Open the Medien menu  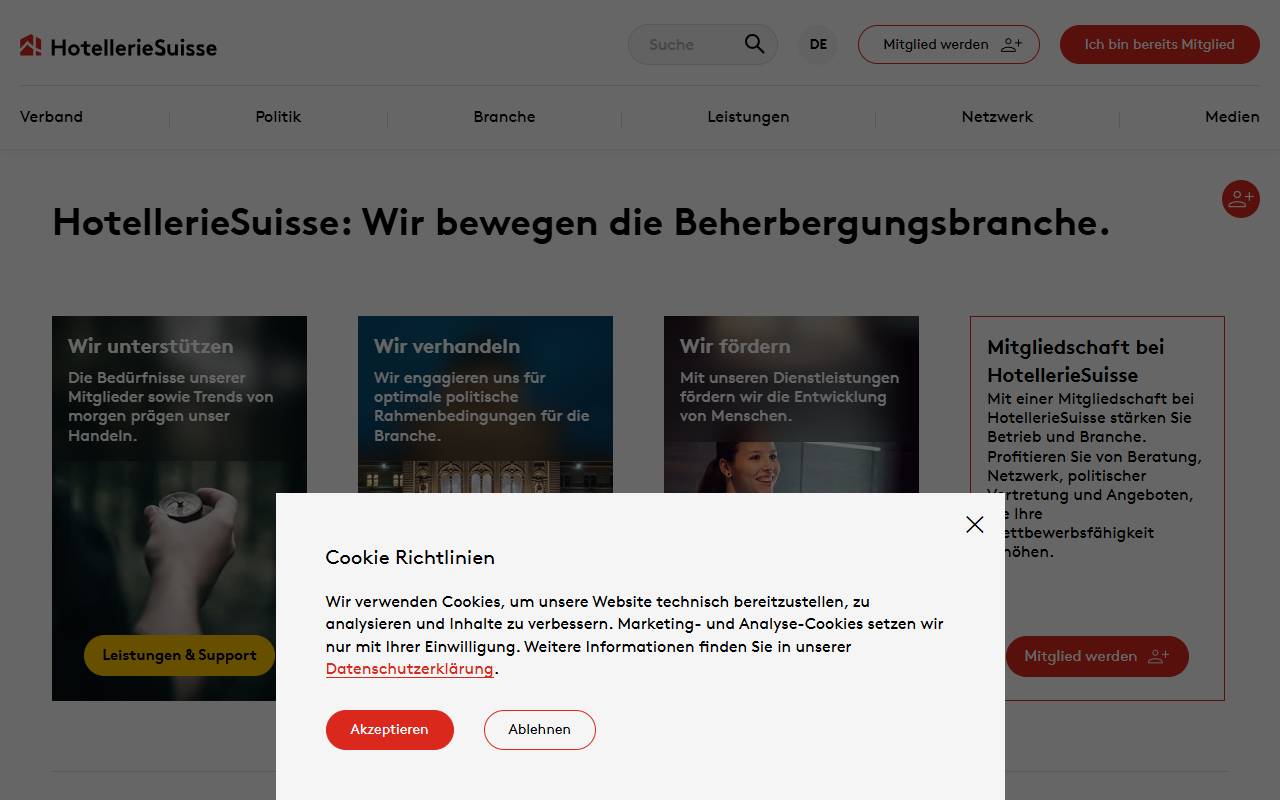coord(1232,117)
